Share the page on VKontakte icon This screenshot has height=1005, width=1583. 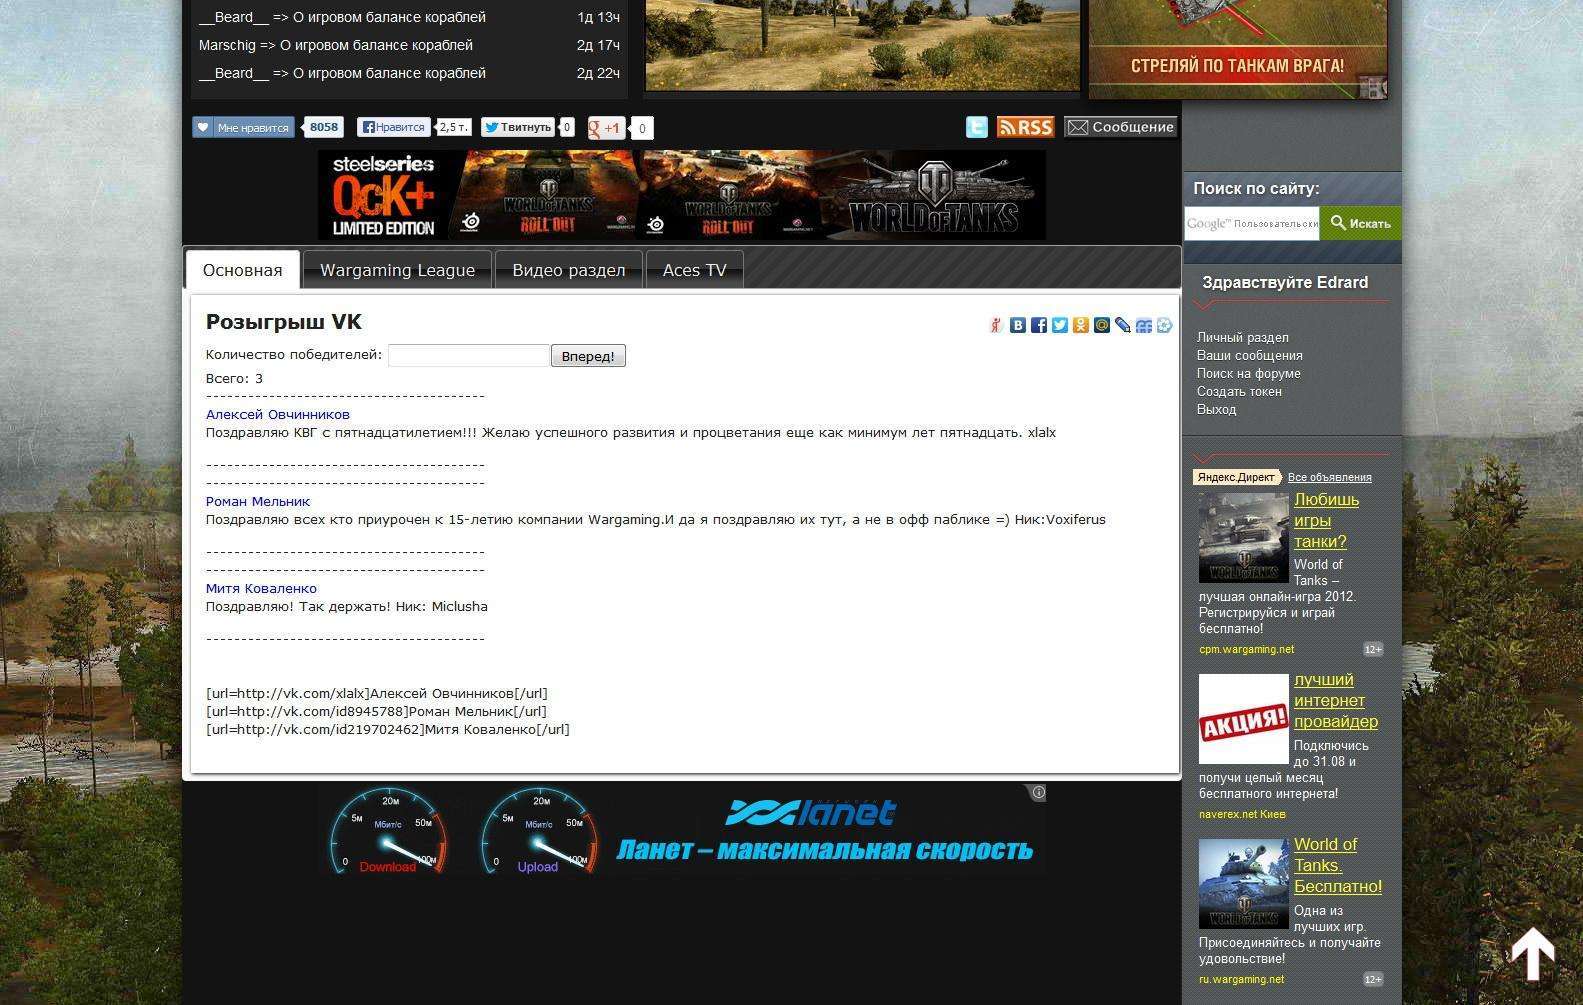click(x=1018, y=325)
